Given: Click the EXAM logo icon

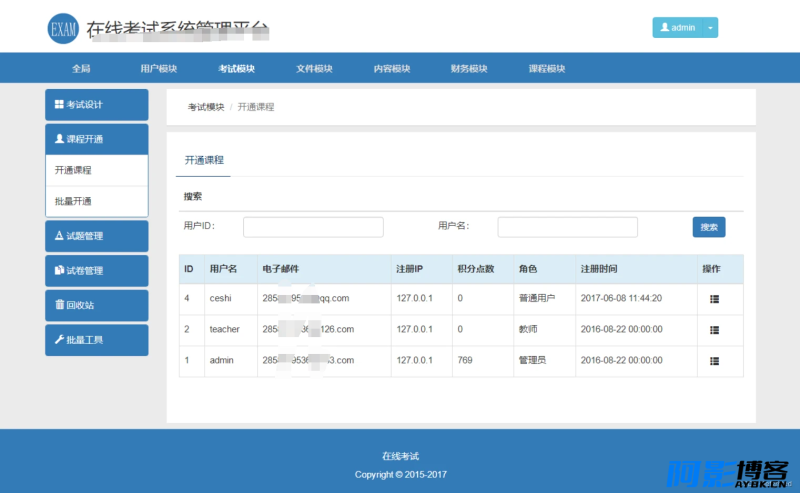Looking at the screenshot, I should pos(63,29).
